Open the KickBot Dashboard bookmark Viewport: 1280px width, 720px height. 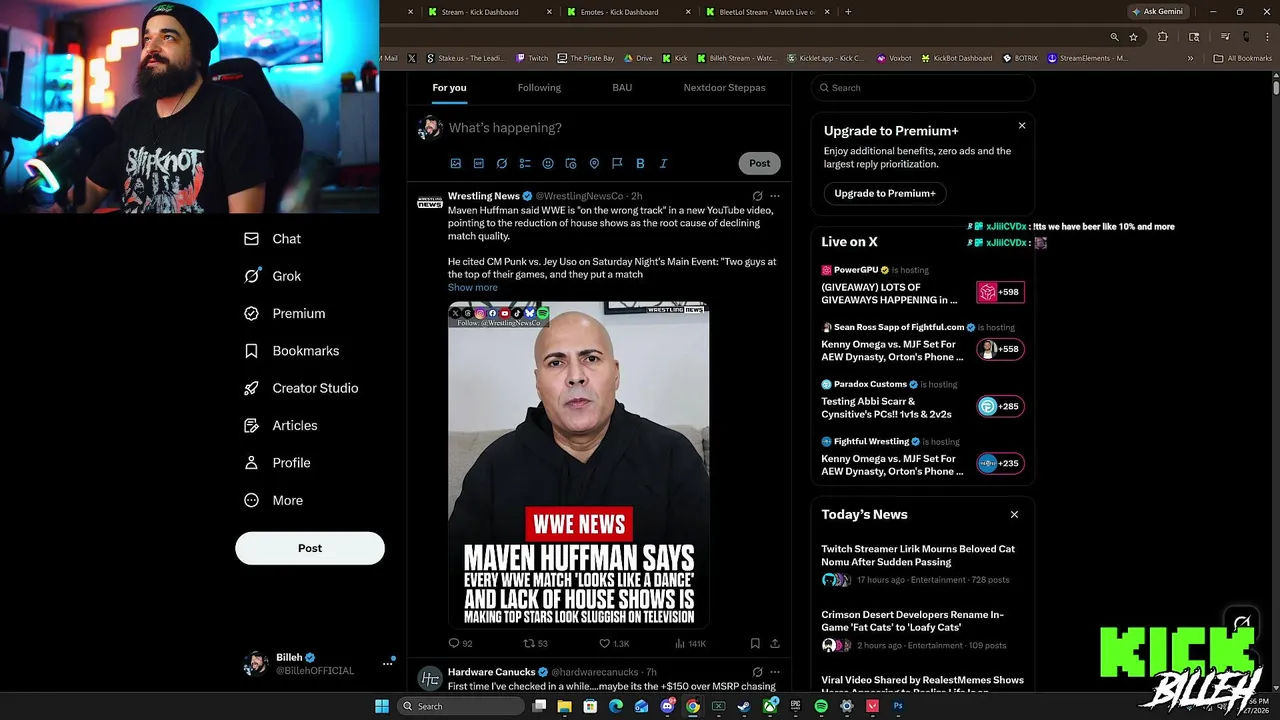[x=956, y=58]
